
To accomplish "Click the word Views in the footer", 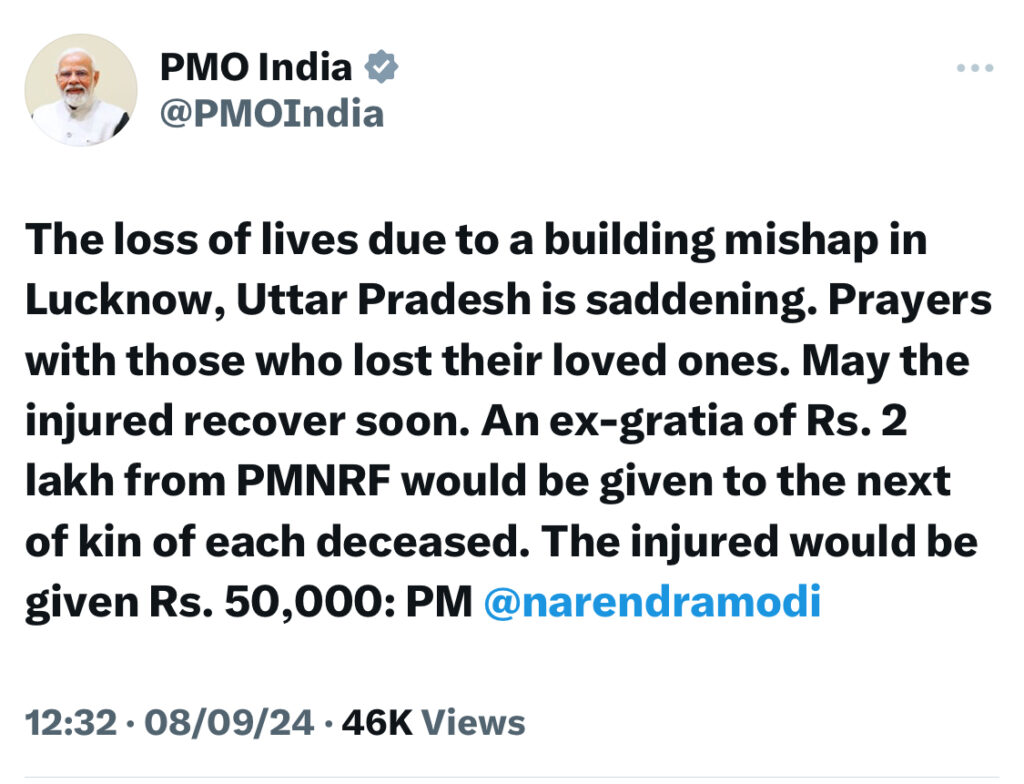I will (473, 723).
